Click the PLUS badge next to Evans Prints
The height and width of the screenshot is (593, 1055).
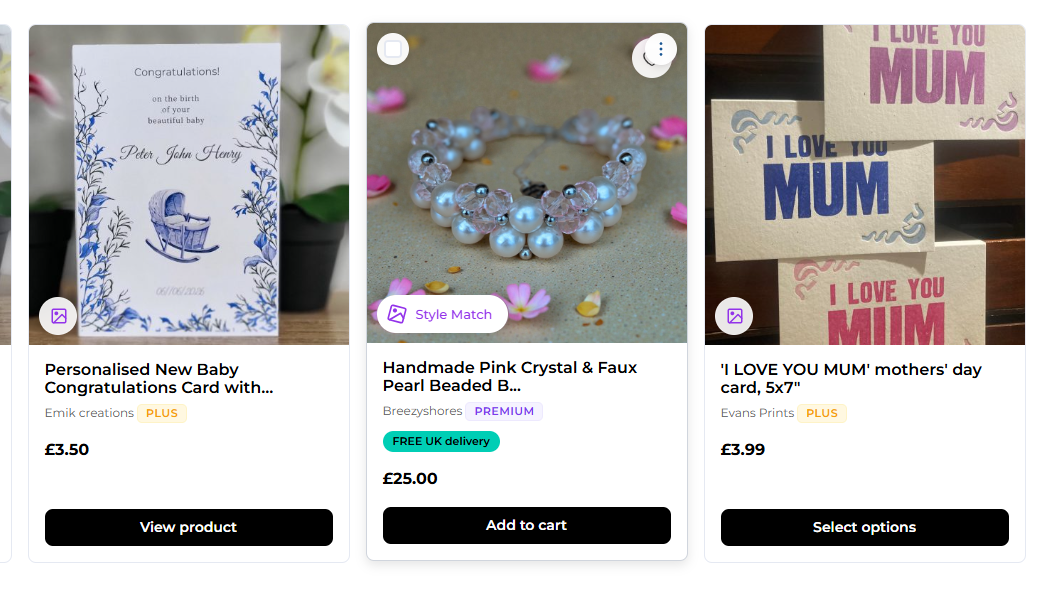pos(822,413)
